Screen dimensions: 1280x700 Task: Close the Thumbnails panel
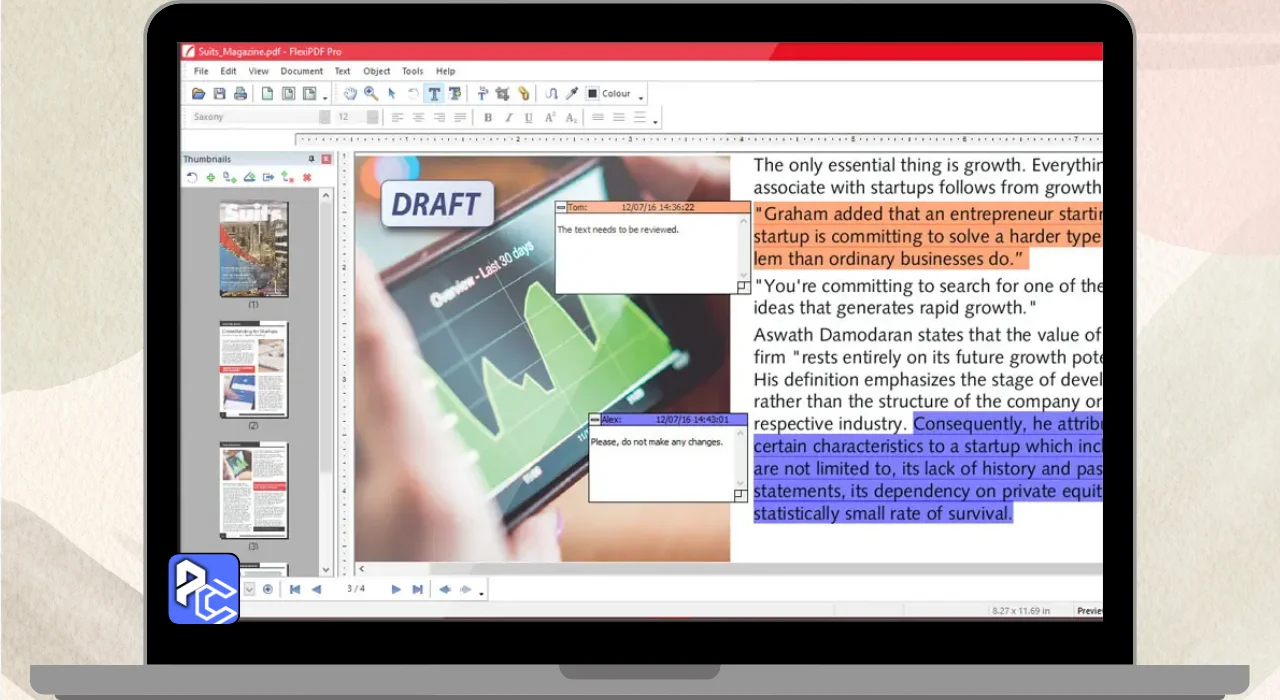point(326,159)
